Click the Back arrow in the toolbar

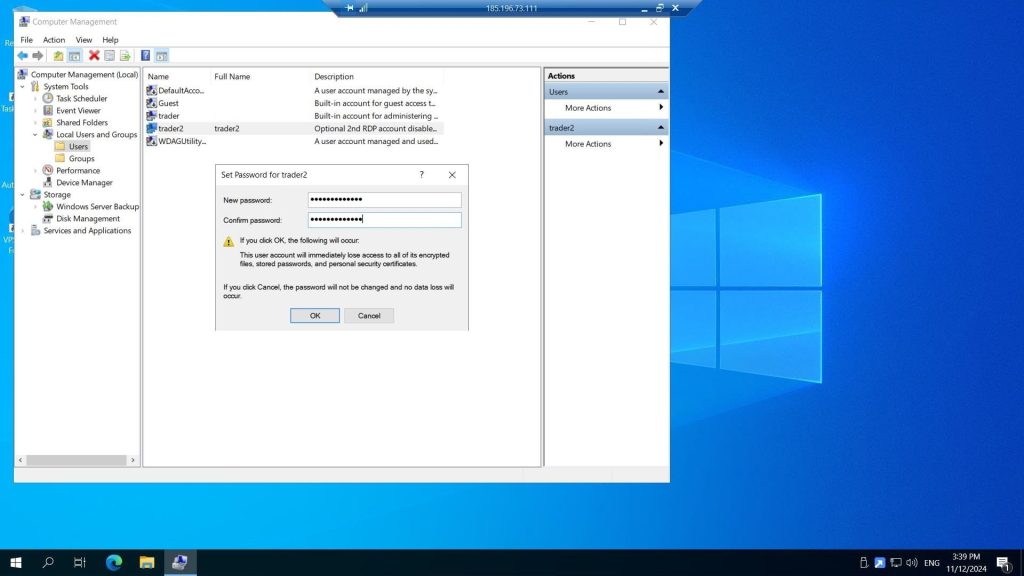click(x=22, y=56)
